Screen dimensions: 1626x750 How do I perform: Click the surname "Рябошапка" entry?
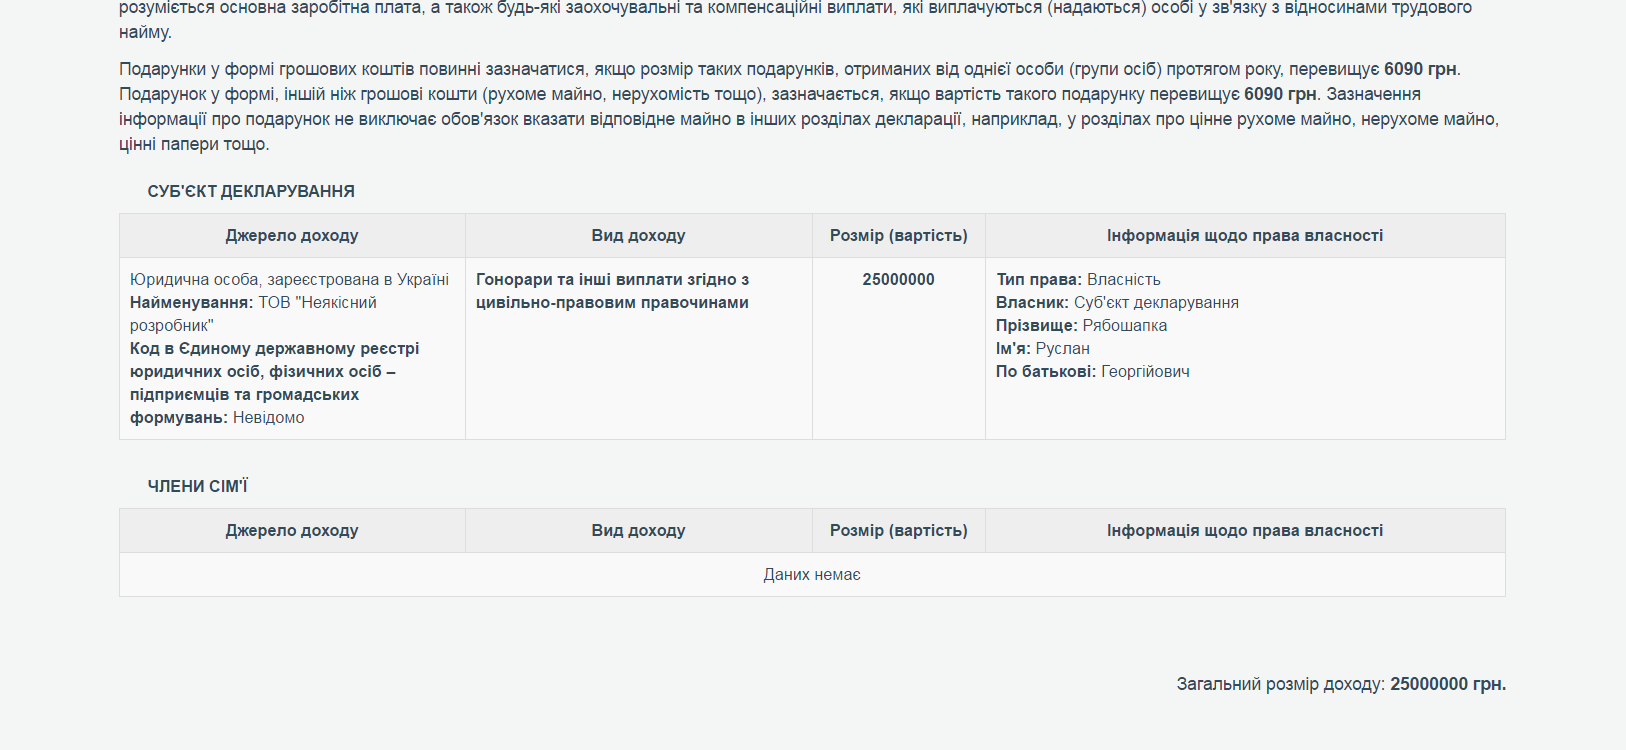pyautogui.click(x=1124, y=326)
